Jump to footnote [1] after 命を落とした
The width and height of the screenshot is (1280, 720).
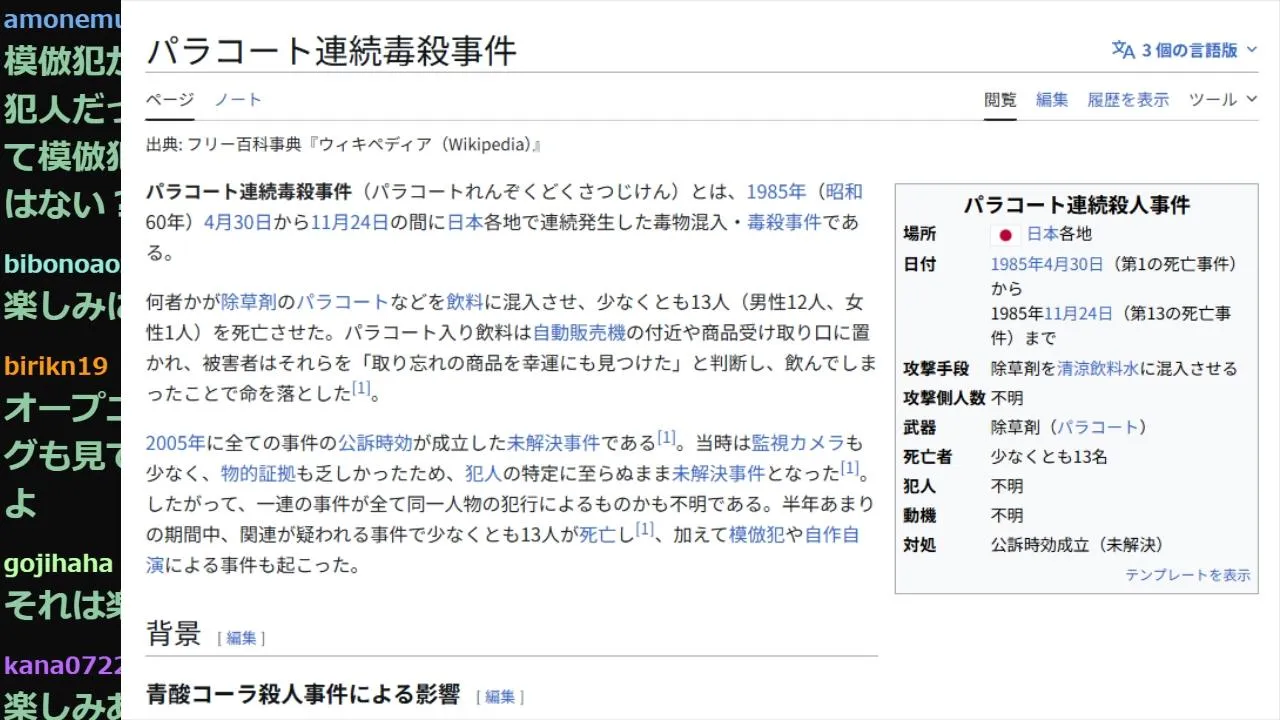coord(361,388)
